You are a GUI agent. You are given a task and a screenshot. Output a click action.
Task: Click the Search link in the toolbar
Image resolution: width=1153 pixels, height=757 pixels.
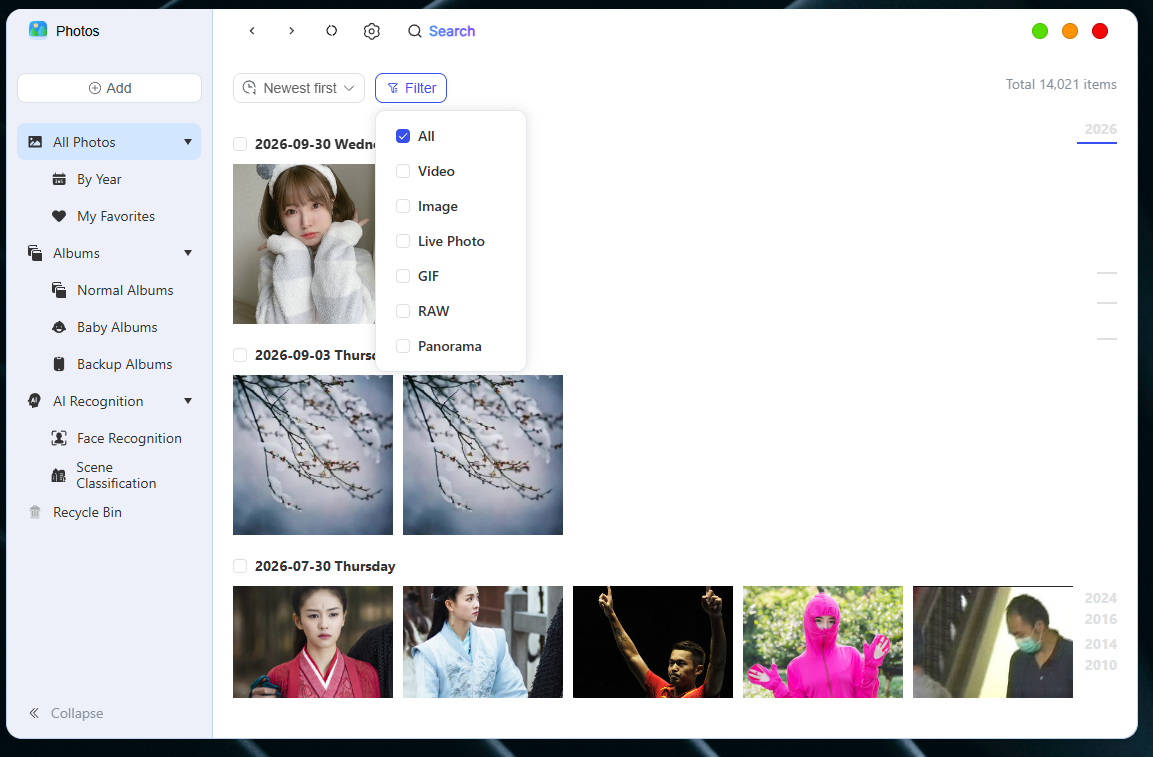tap(452, 31)
